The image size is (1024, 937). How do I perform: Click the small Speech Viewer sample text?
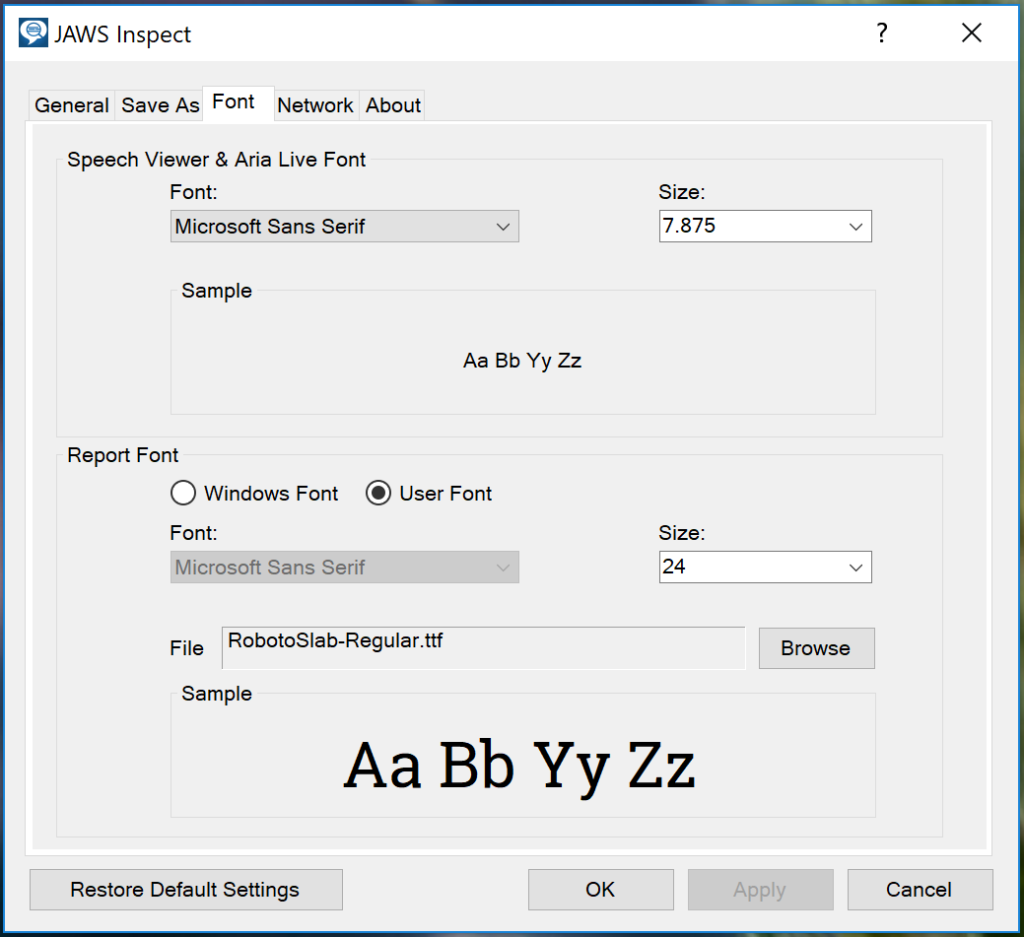click(x=522, y=361)
